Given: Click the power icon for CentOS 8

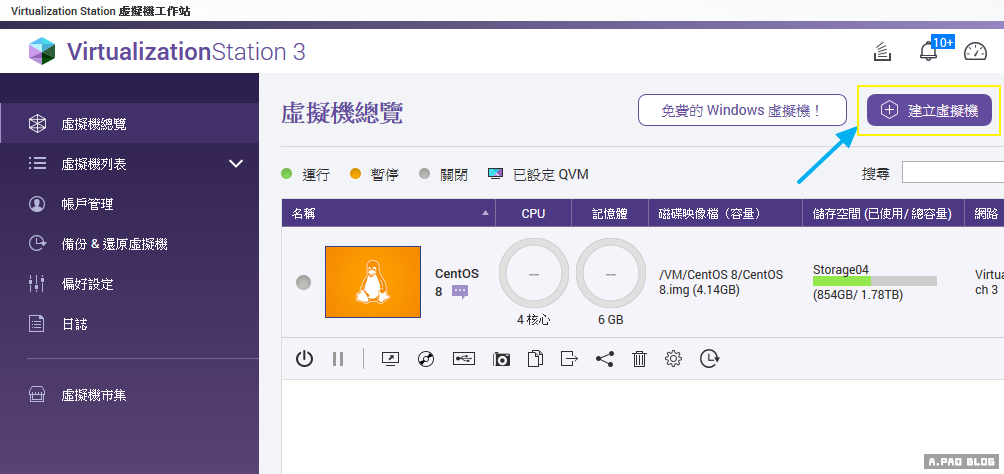Looking at the screenshot, I should pyautogui.click(x=304, y=358).
